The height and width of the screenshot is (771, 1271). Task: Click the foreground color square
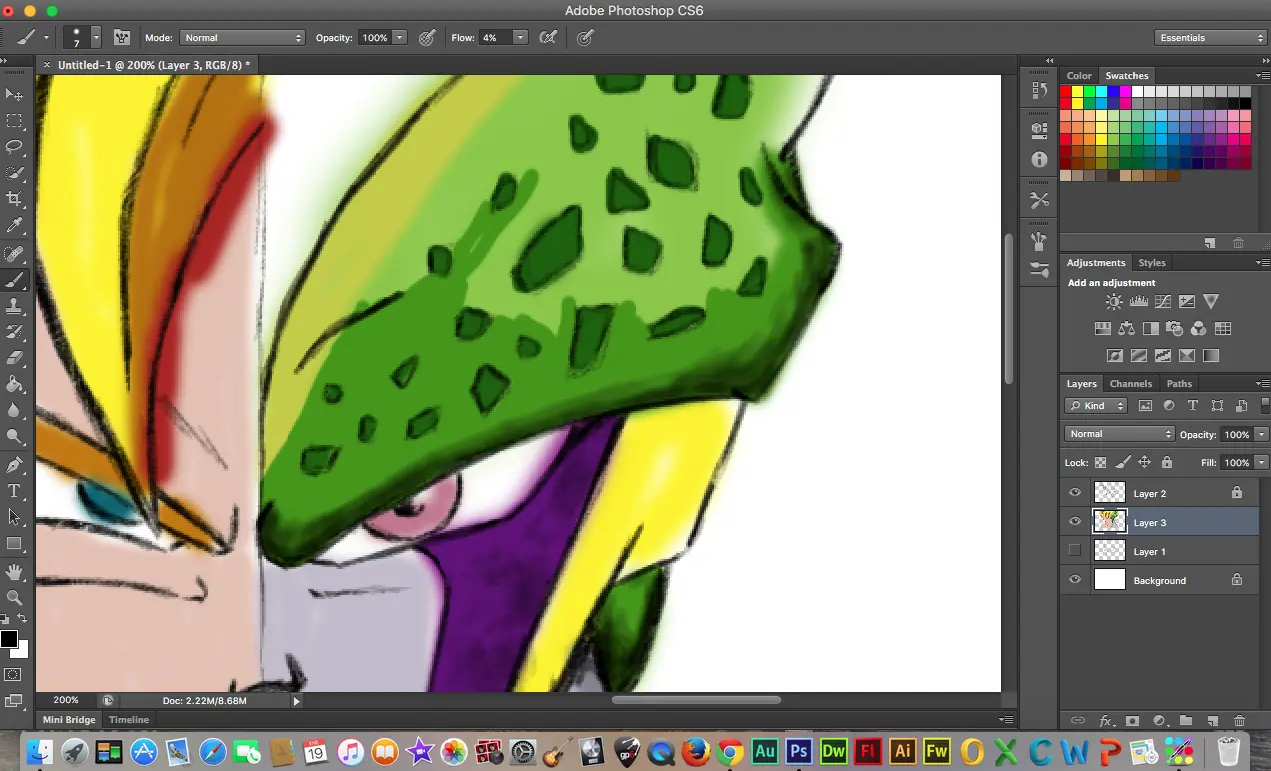pyautogui.click(x=9, y=639)
